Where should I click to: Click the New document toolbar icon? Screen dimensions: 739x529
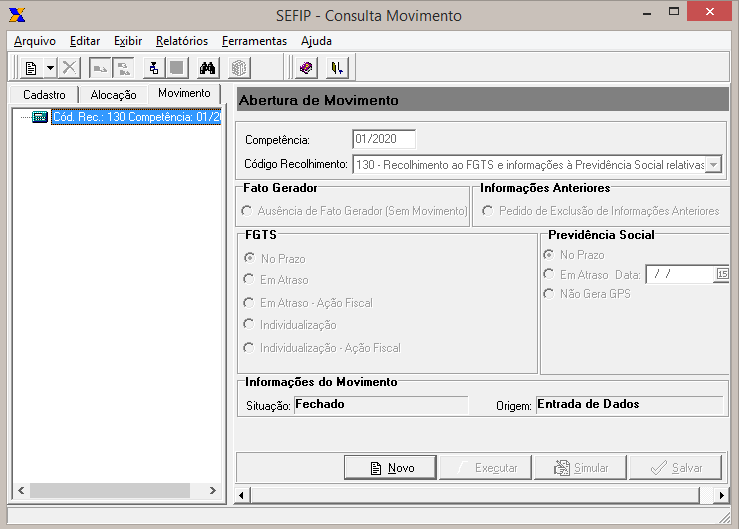31,68
